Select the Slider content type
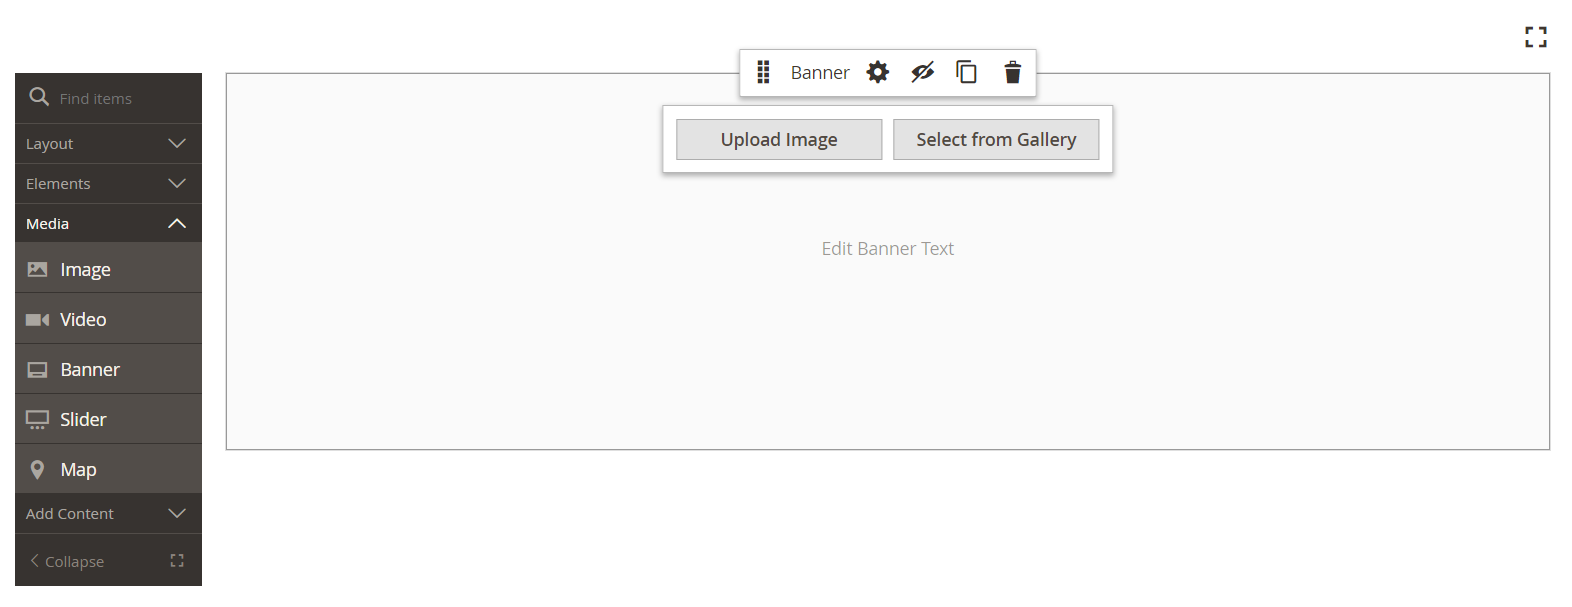Viewport: 1572px width, 607px height. click(82, 418)
